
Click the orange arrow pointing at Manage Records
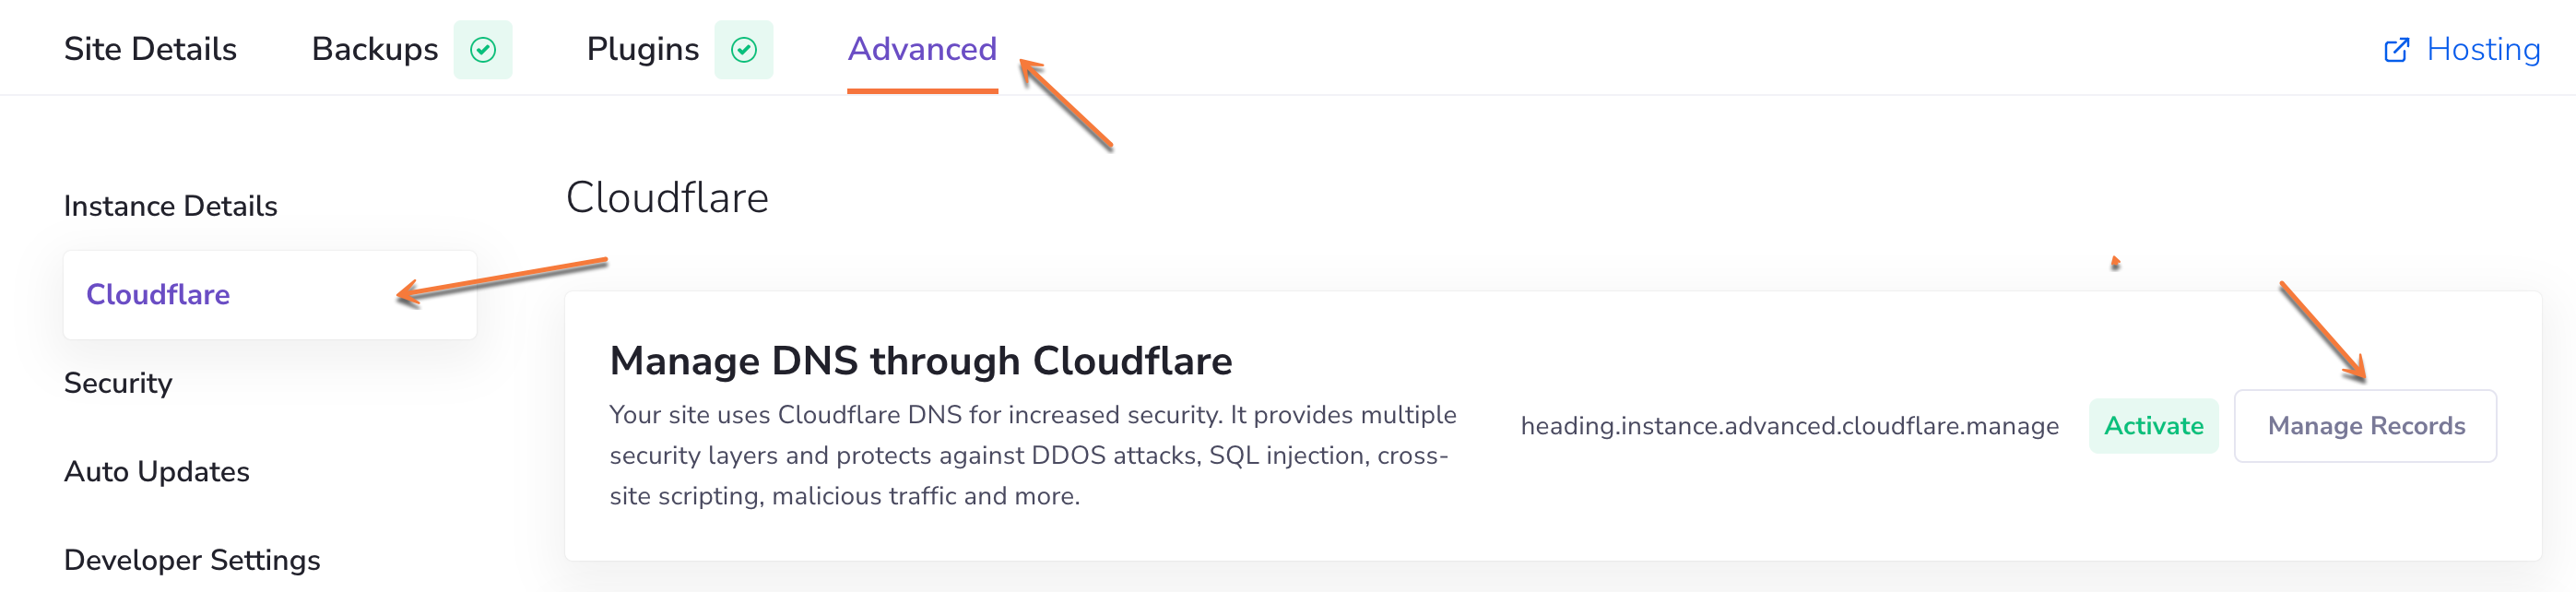(x=2323, y=332)
